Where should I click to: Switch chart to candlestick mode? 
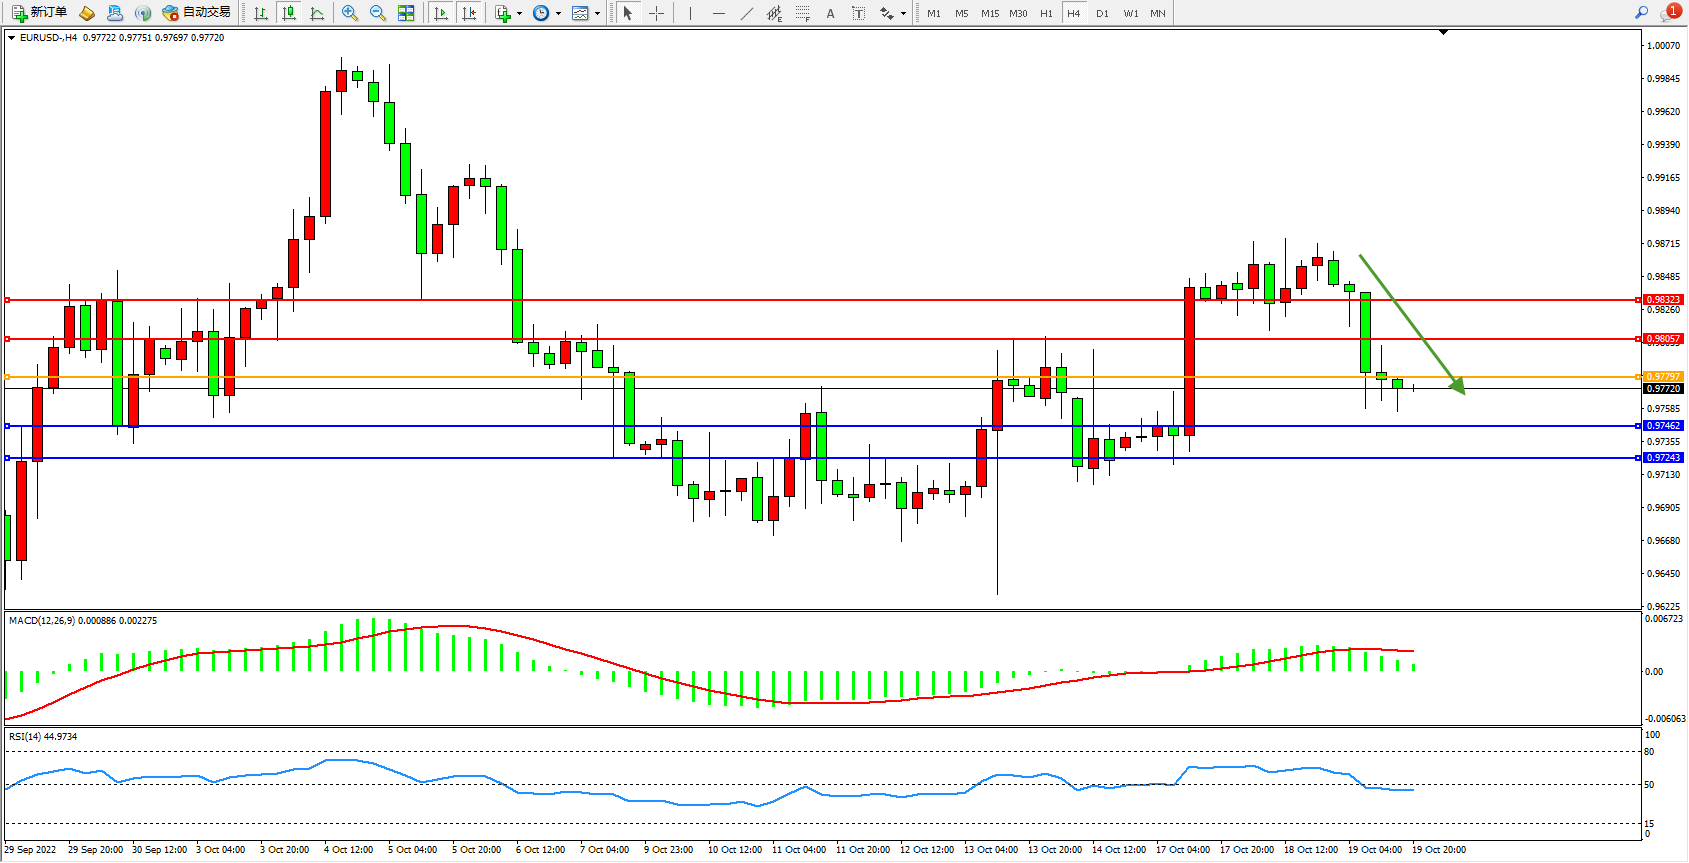click(289, 13)
